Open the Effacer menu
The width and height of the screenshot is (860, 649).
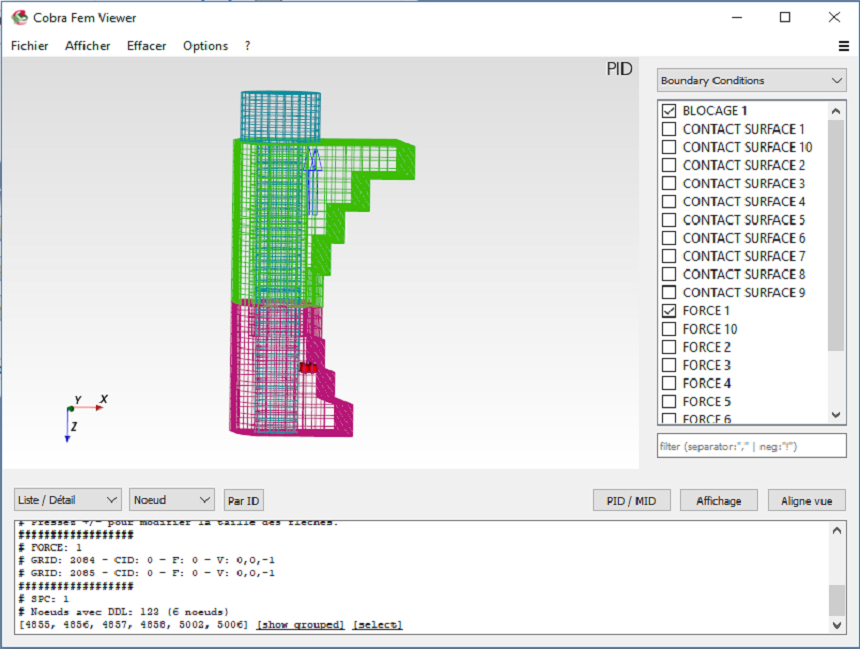[x=146, y=46]
